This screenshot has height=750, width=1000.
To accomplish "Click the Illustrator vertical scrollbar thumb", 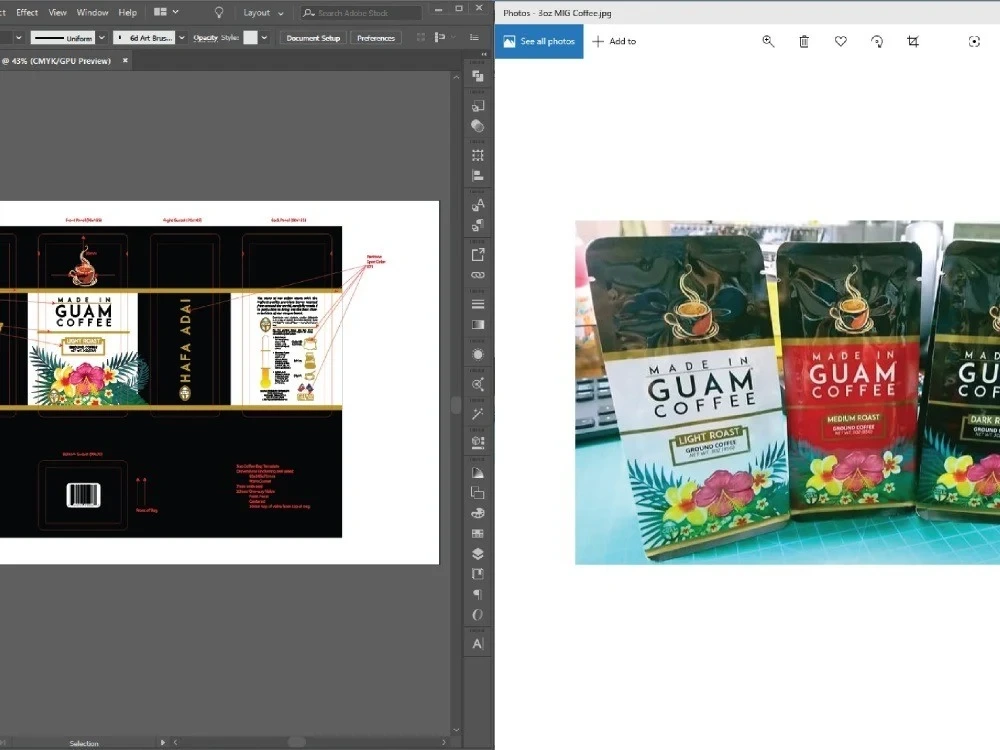I will (x=455, y=405).
